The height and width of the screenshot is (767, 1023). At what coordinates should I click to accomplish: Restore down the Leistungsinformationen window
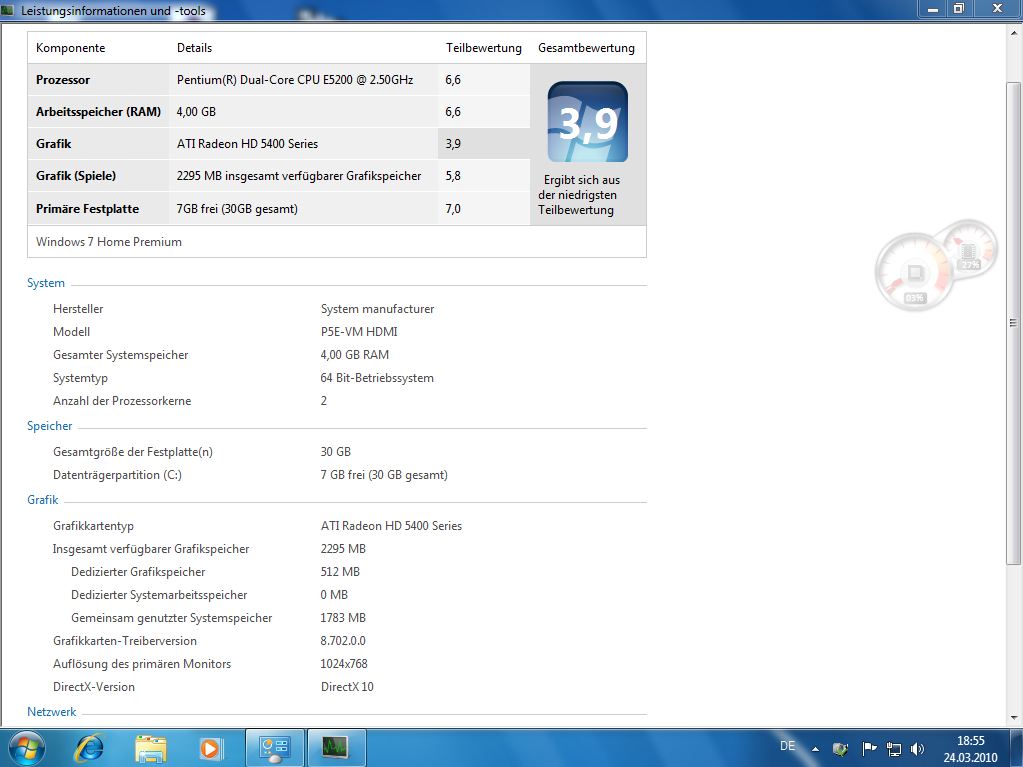958,9
